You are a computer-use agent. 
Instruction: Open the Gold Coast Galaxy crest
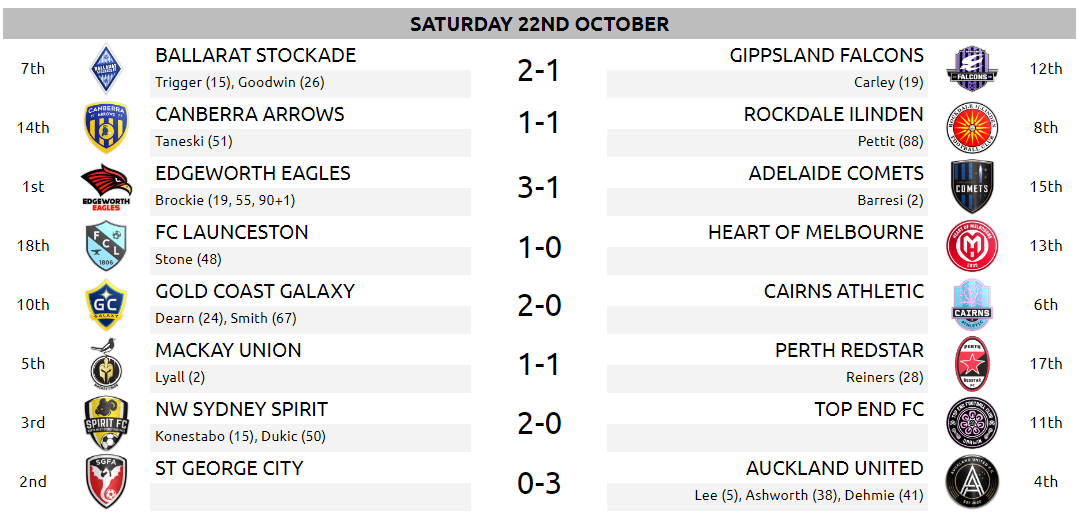pos(106,305)
